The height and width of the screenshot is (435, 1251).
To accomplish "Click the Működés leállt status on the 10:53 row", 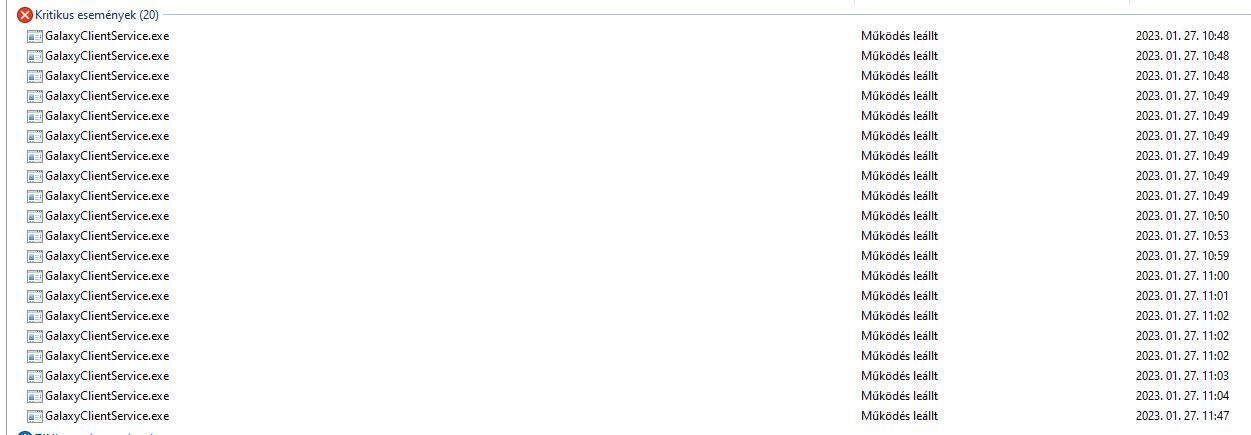I will click(x=899, y=236).
